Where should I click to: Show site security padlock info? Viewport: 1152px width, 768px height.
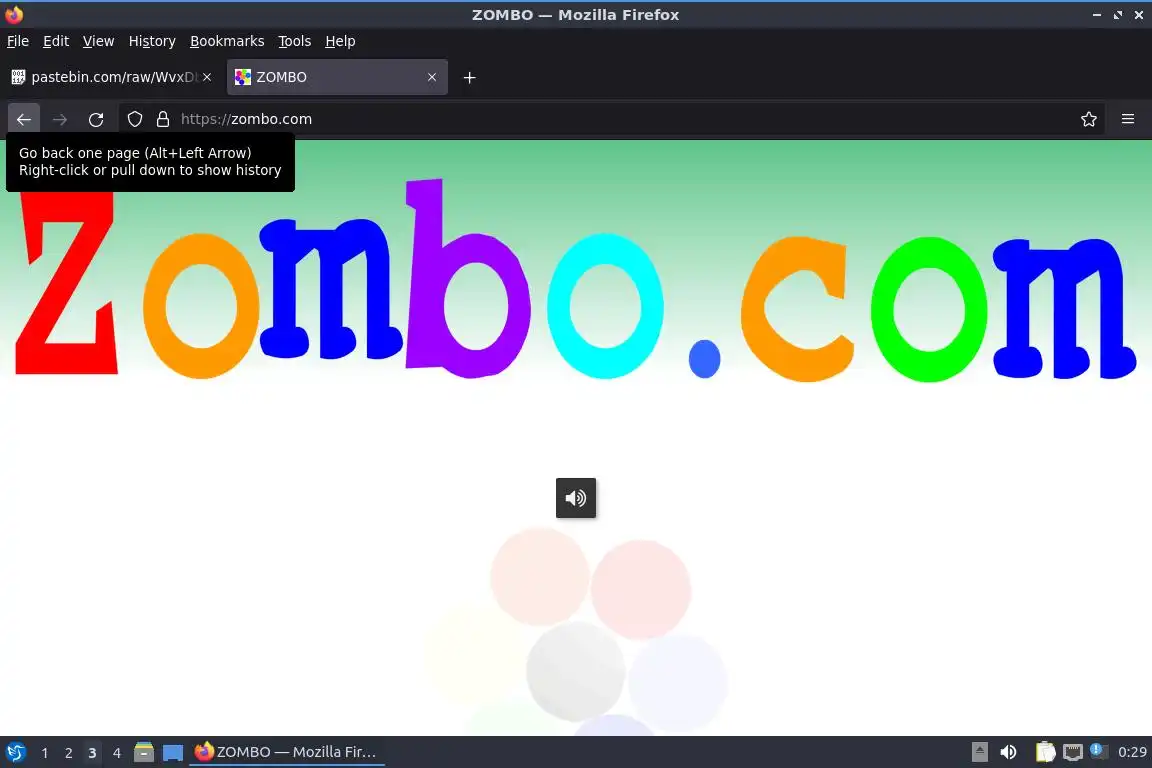163,119
